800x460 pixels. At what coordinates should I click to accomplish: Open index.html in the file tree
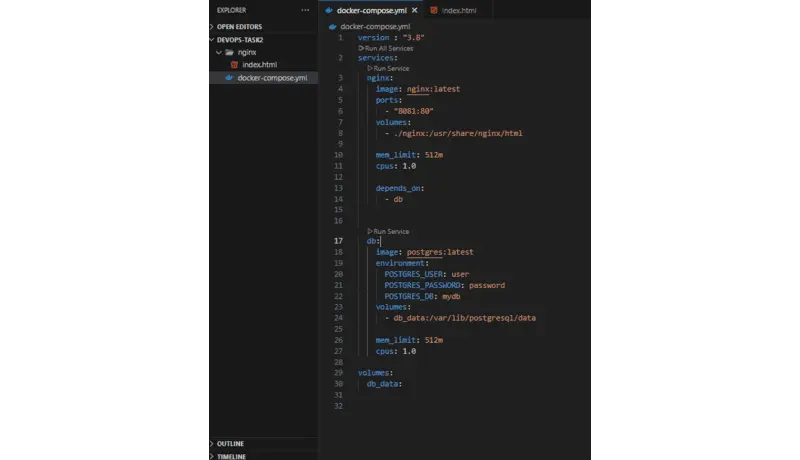pos(259,65)
